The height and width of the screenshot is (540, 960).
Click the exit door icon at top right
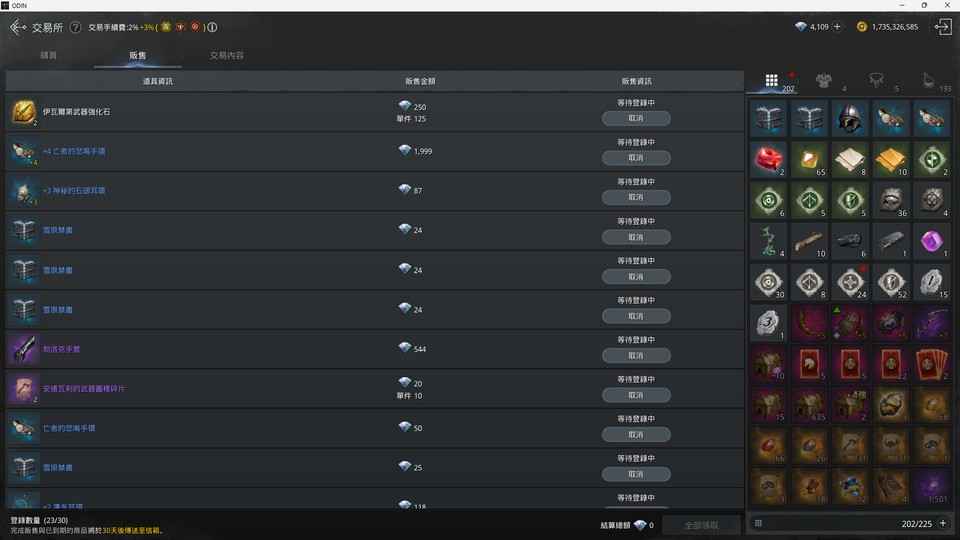(x=942, y=27)
